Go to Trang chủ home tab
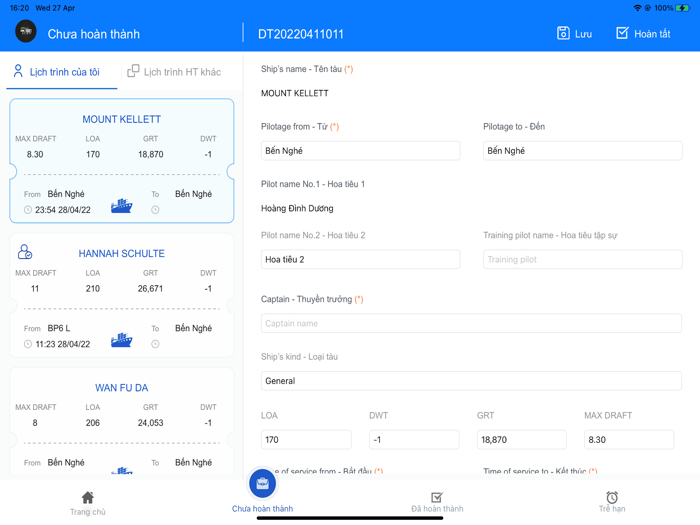 88,503
